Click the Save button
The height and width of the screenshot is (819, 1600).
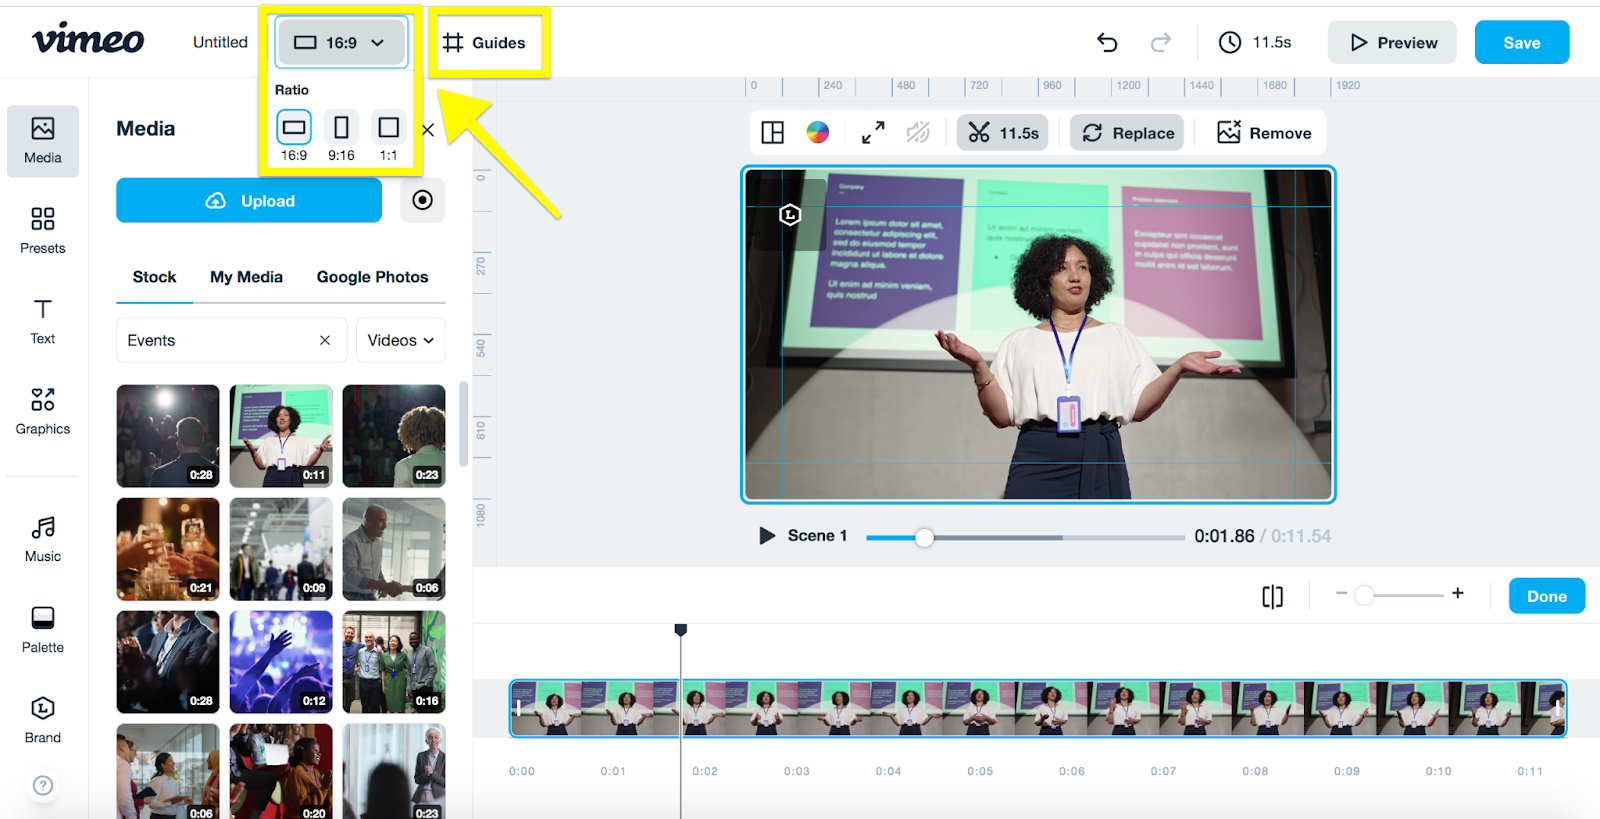point(1522,42)
